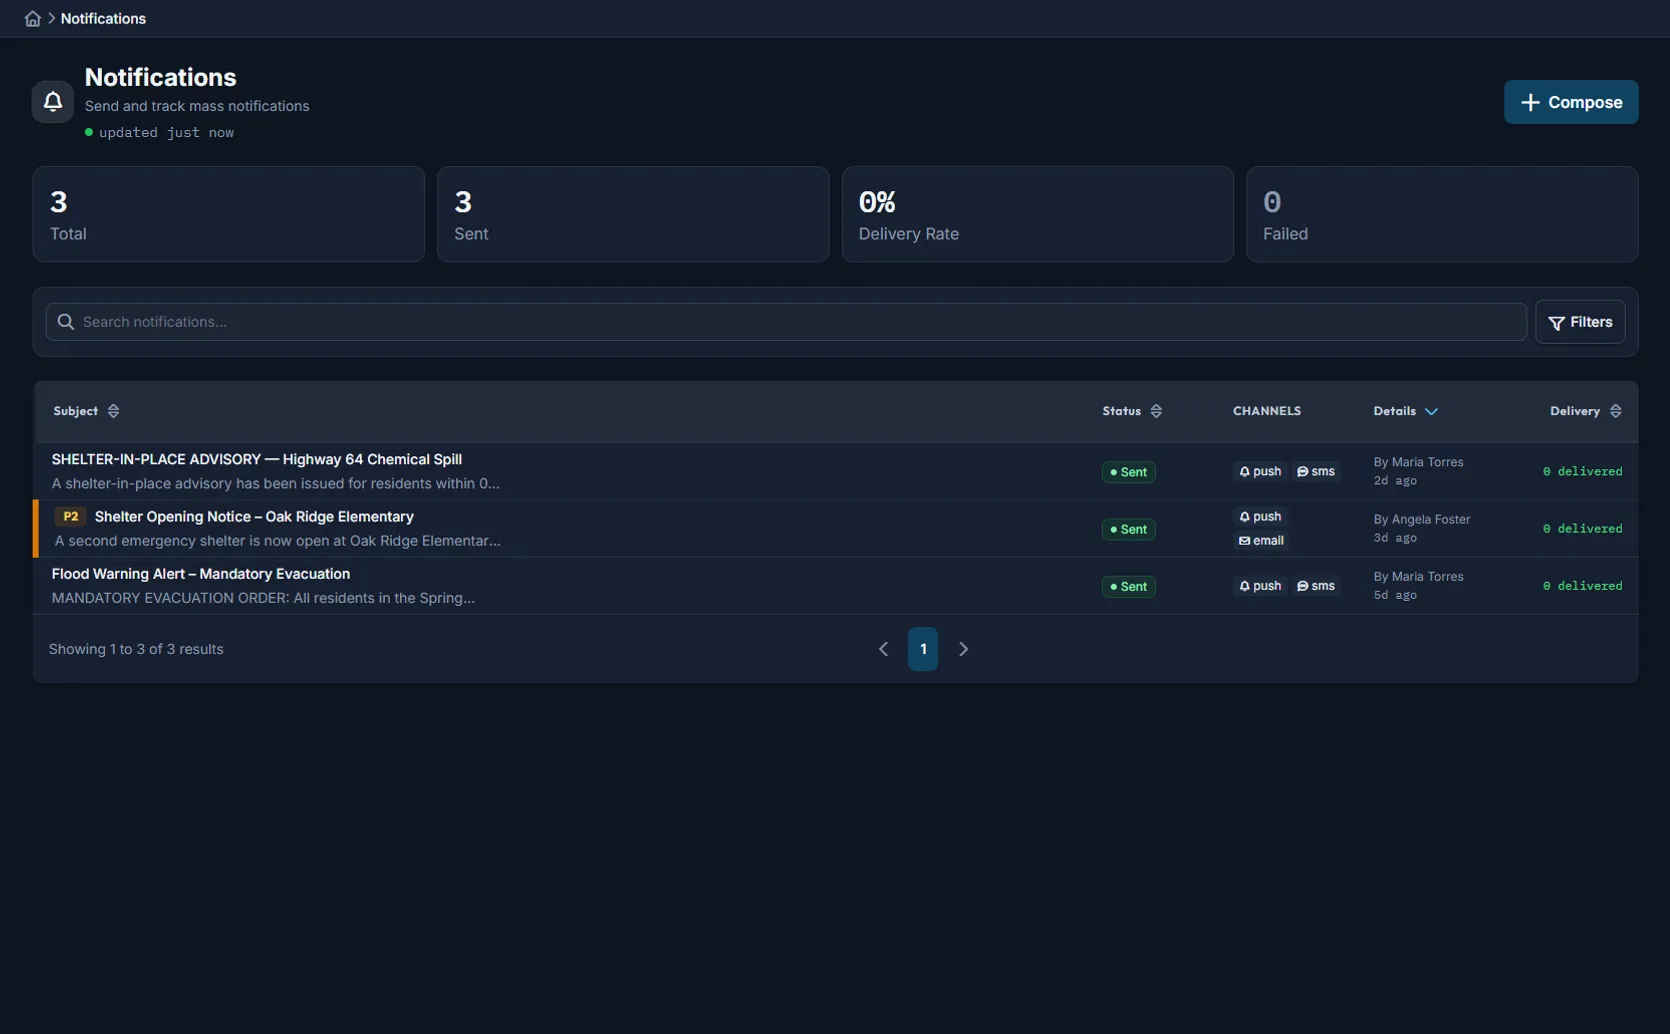1670x1034 pixels.
Task: Click 'updated just now' status text
Action: [166, 133]
